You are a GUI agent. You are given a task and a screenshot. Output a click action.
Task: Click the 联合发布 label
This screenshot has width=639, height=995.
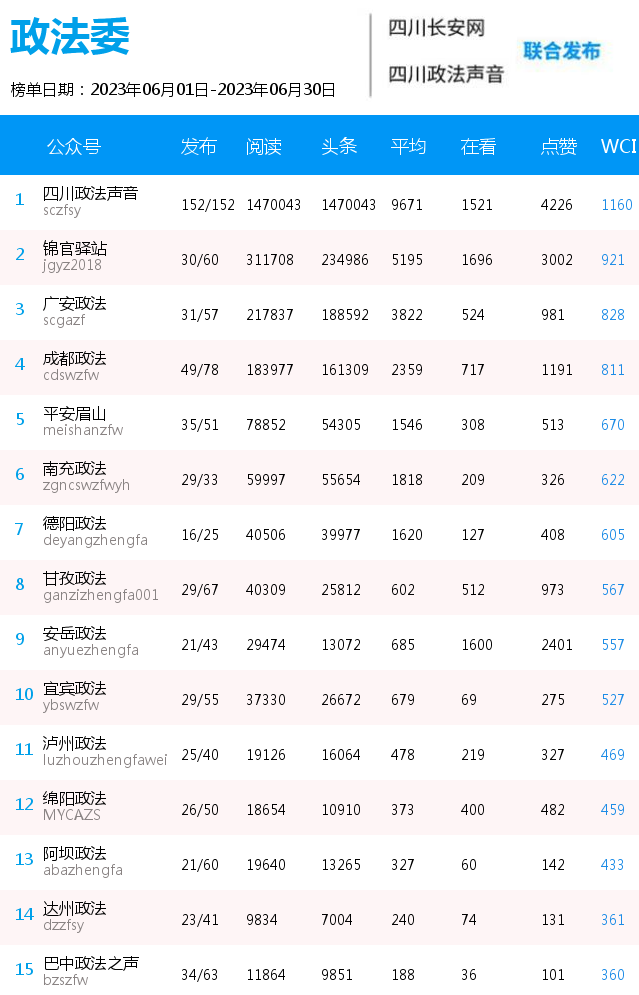[x=562, y=51]
